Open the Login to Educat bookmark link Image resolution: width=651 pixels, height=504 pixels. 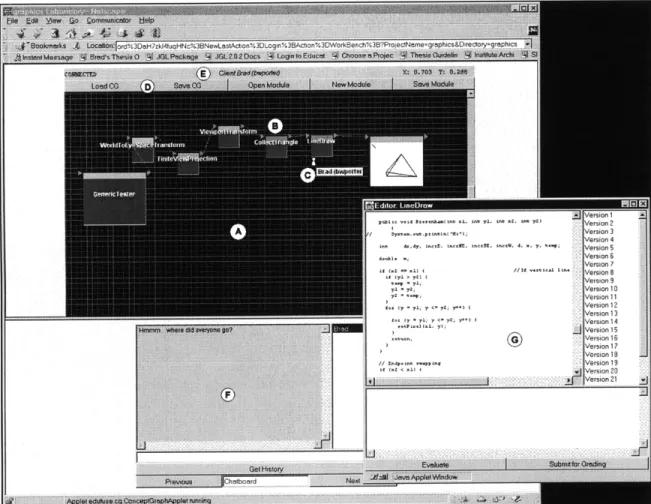point(297,56)
